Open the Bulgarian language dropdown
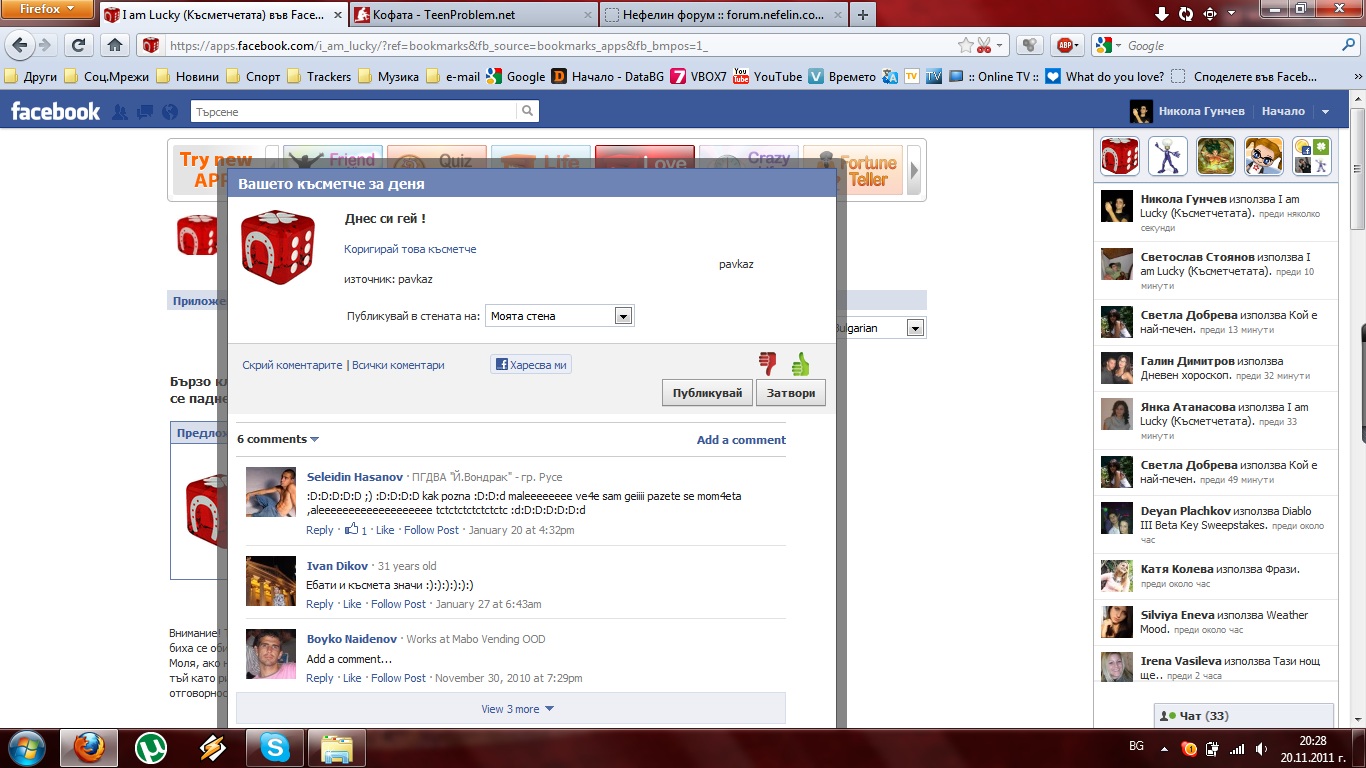1366x768 pixels. coord(915,328)
